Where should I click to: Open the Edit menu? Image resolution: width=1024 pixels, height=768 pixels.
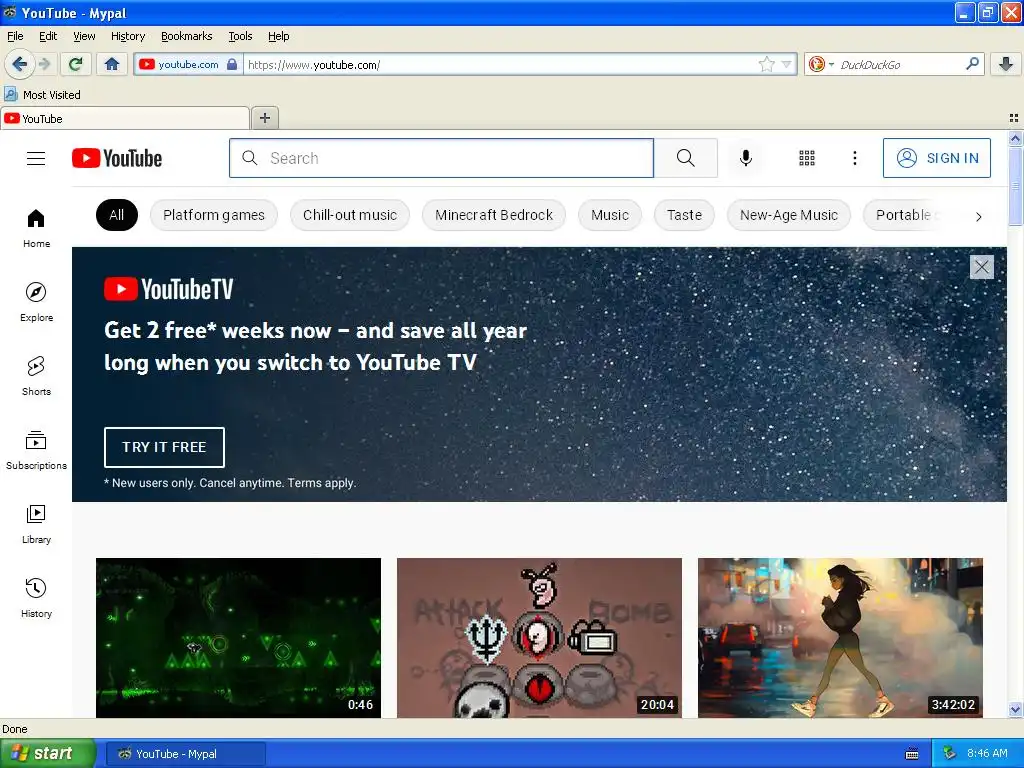(x=48, y=36)
